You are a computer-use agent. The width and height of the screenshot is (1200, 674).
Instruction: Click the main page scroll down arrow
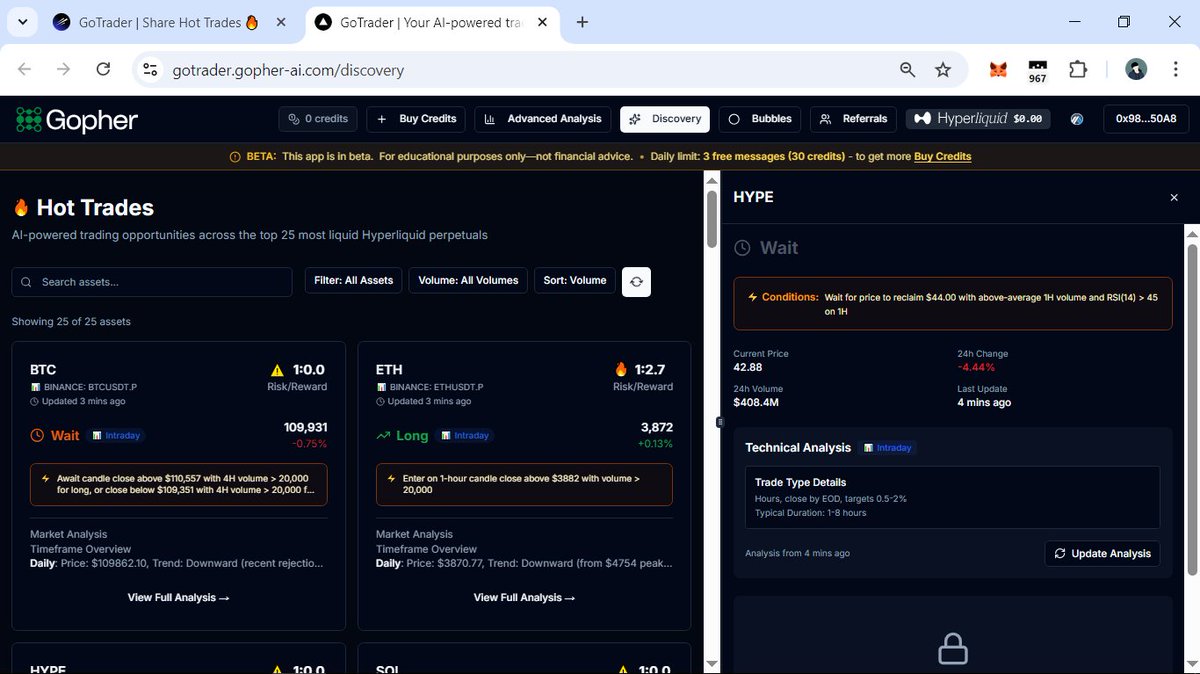[x=712, y=663]
